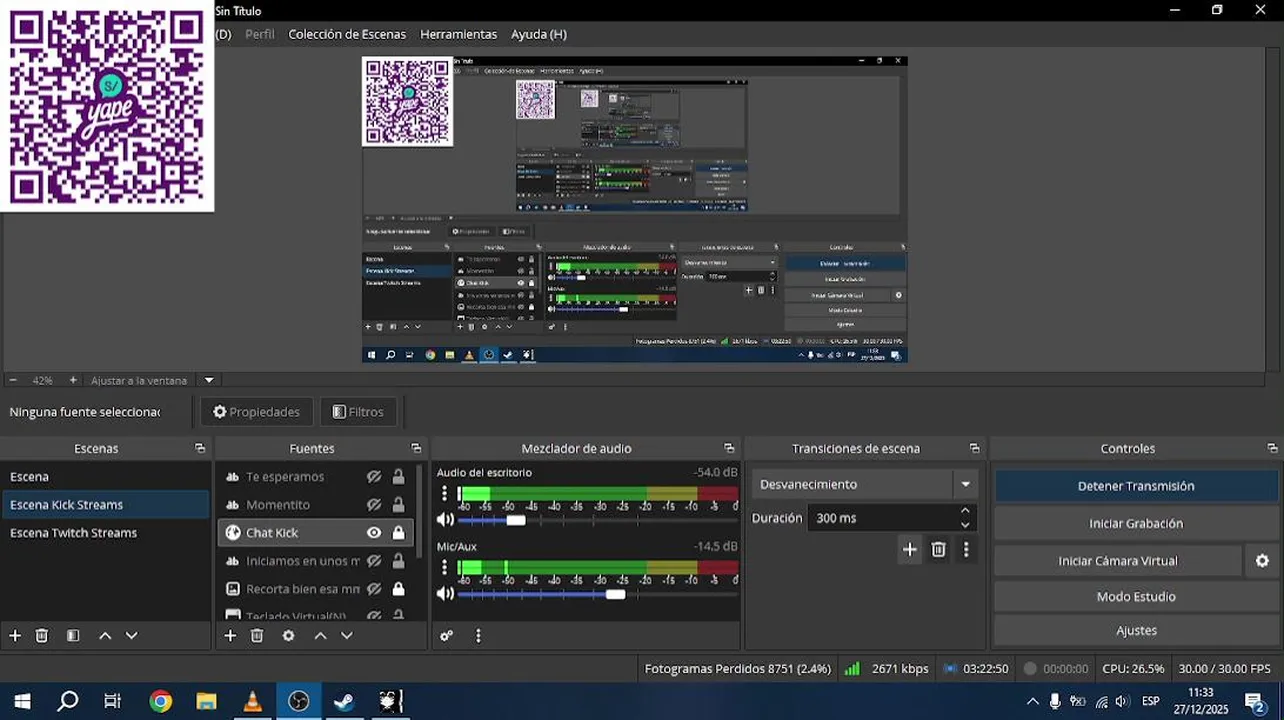This screenshot has width=1284, height=720.
Task: Open VLC media player from taskbar
Action: (252, 702)
